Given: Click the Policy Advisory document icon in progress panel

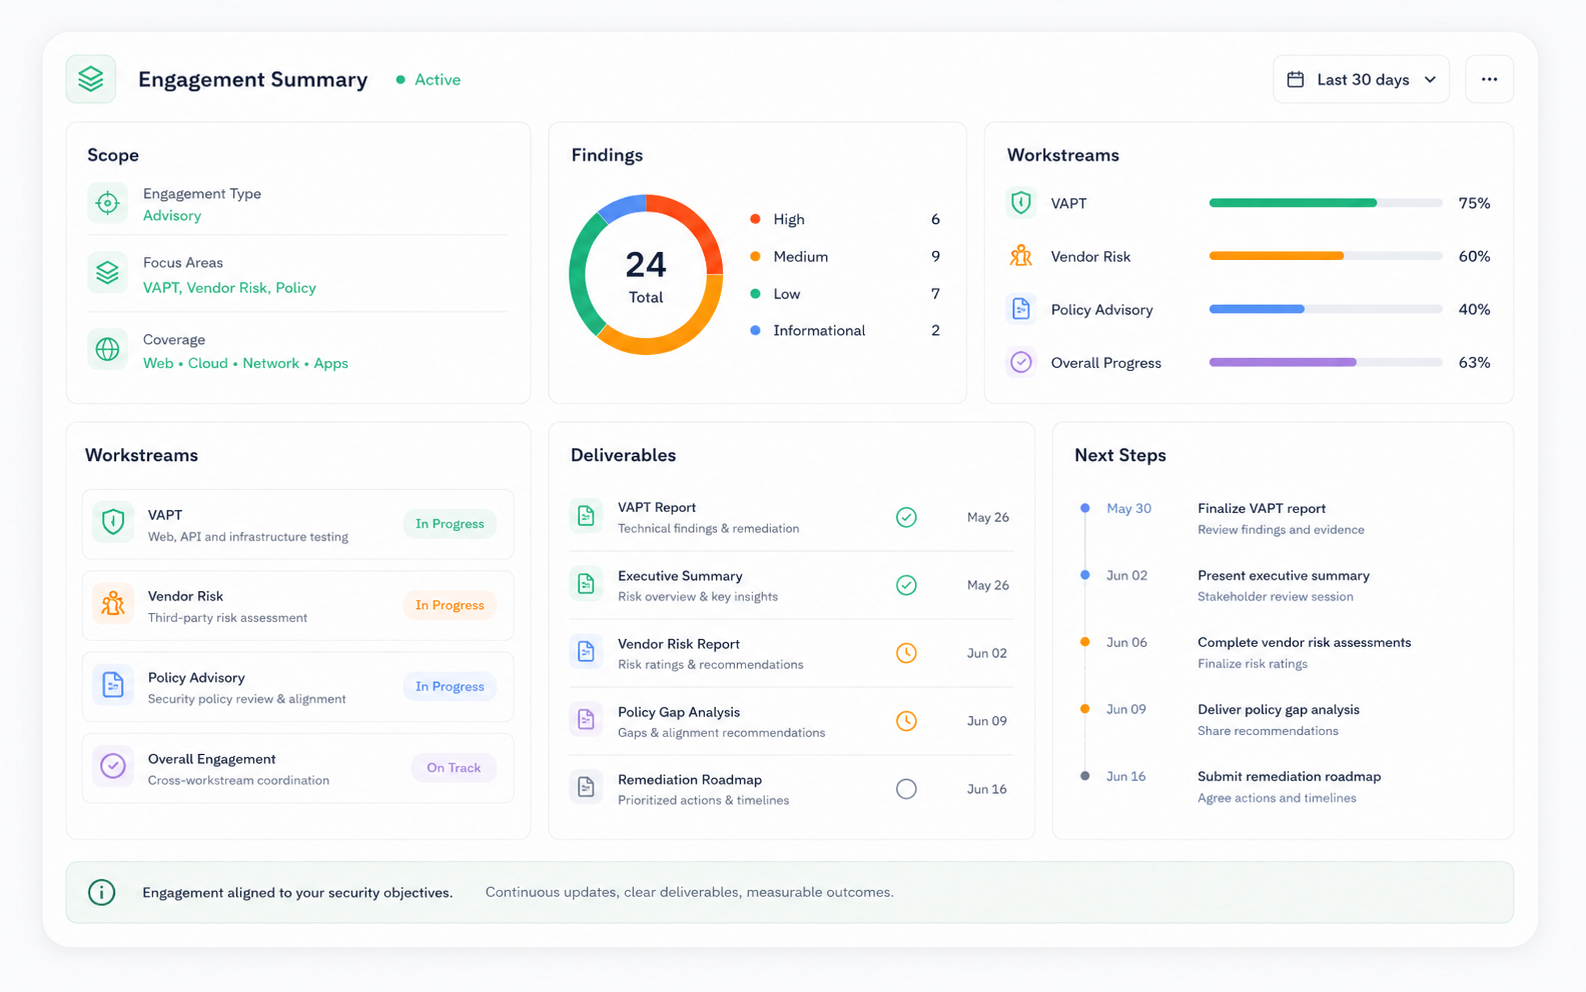Looking at the screenshot, I should 1021,309.
